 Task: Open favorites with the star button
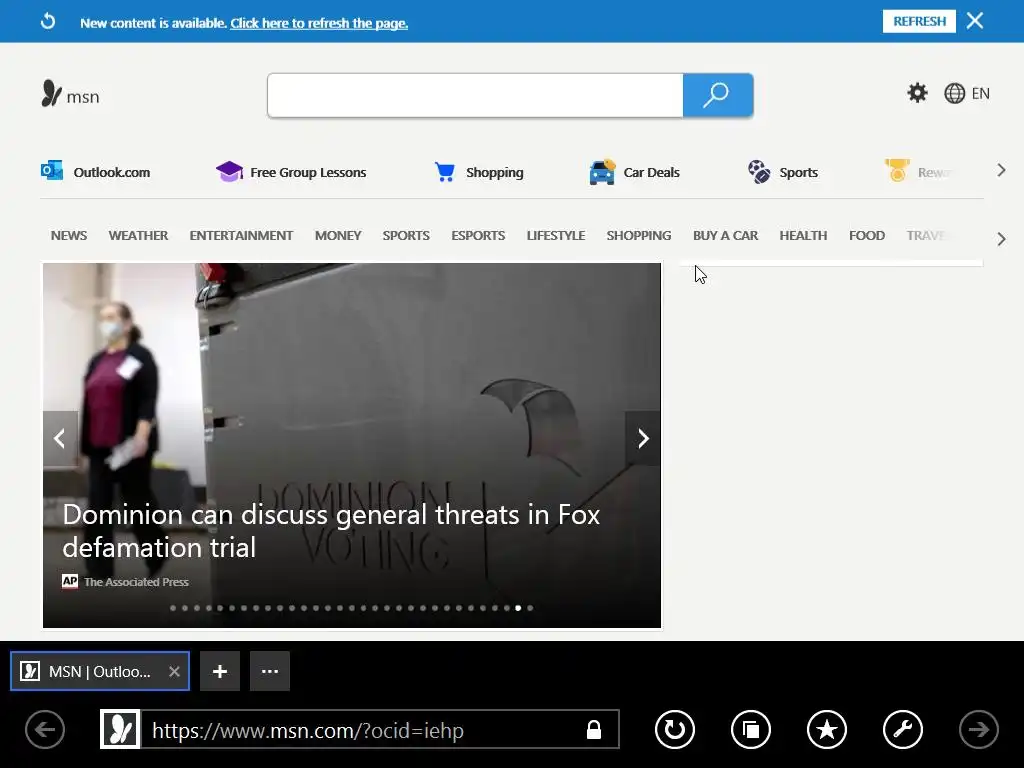coord(827,729)
